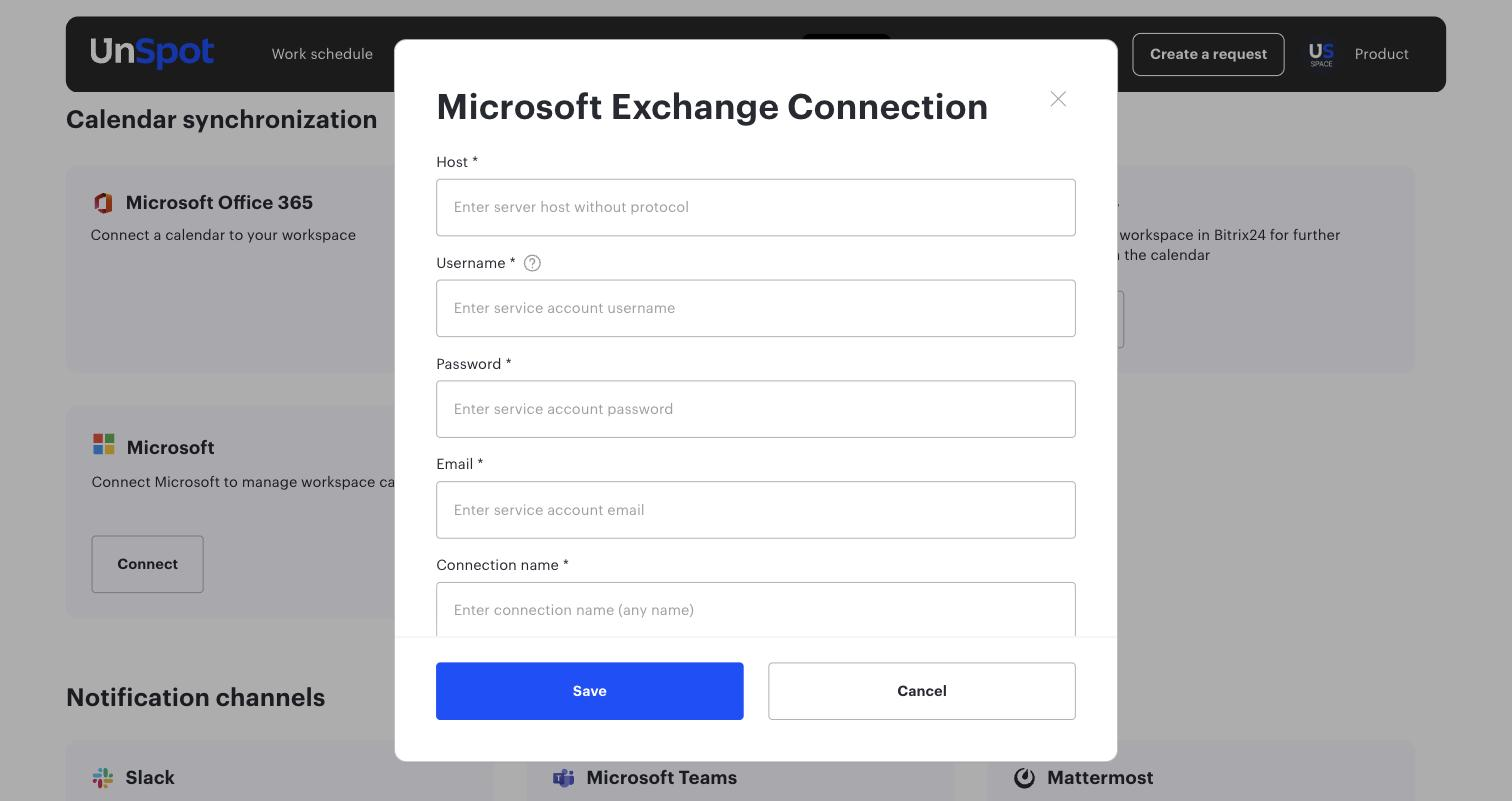This screenshot has width=1512, height=801.
Task: Click the Microsoft Teams channel title
Action: click(x=661, y=777)
